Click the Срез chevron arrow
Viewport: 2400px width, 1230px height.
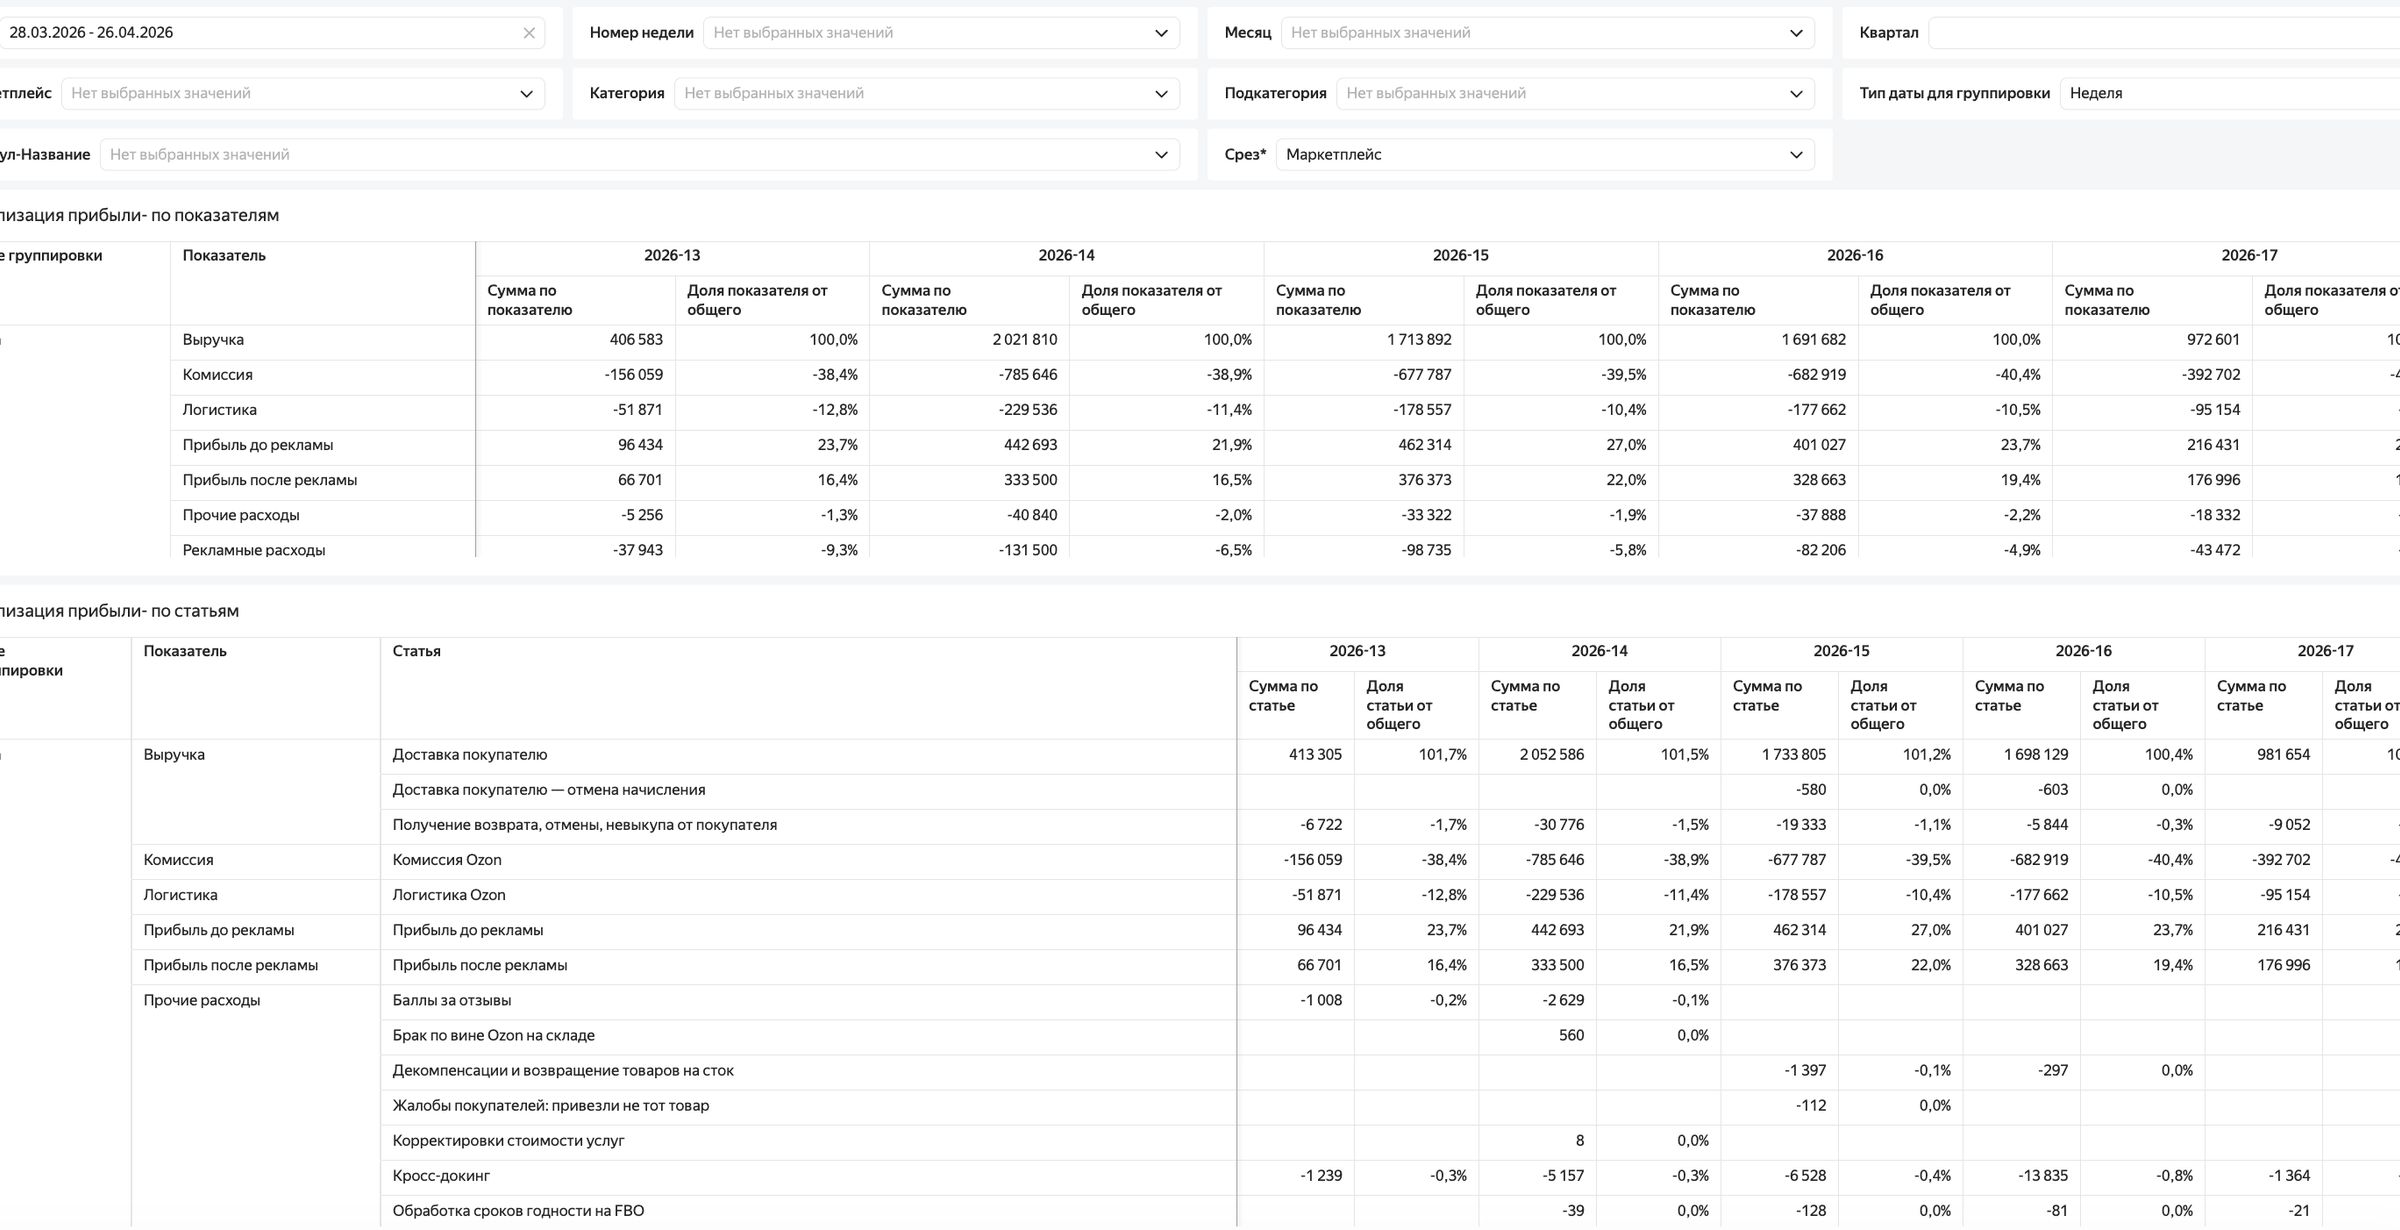(x=1796, y=155)
